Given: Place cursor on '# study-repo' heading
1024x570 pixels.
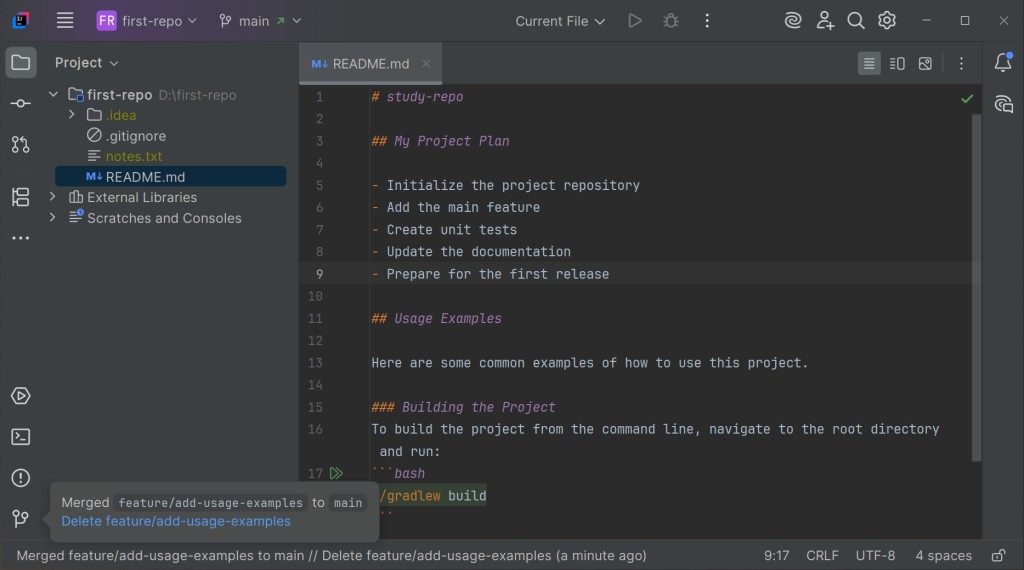Looking at the screenshot, I should tap(417, 97).
